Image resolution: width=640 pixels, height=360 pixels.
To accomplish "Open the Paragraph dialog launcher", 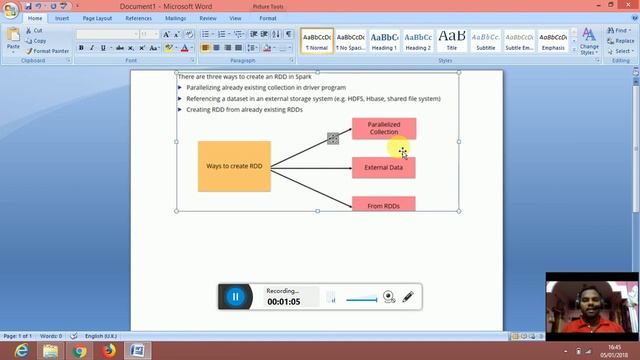I will [291, 60].
